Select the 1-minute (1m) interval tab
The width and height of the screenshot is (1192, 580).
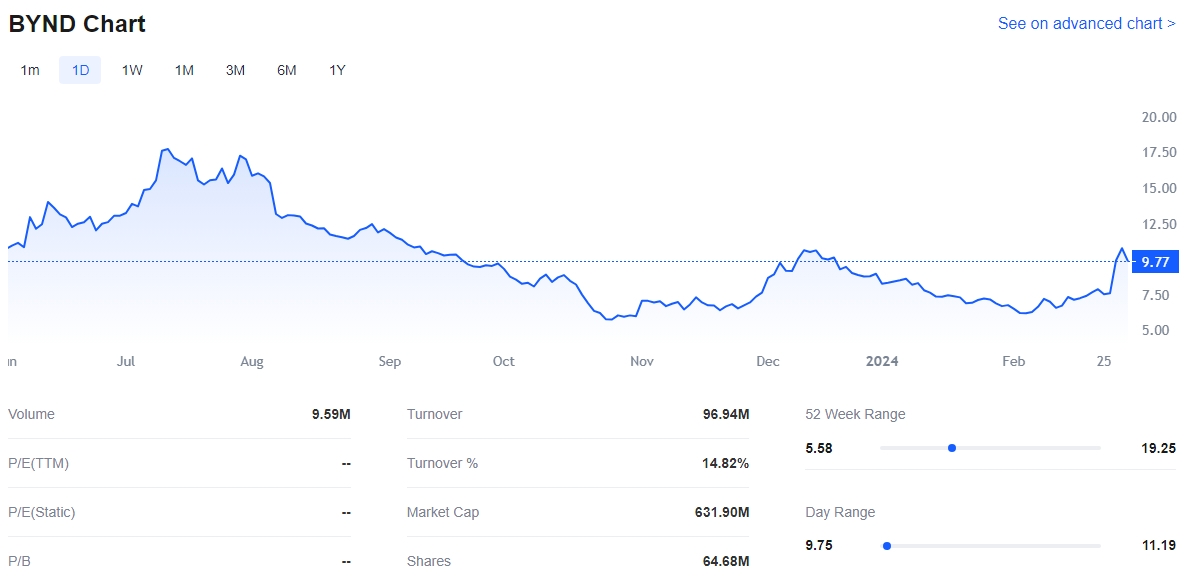30,70
